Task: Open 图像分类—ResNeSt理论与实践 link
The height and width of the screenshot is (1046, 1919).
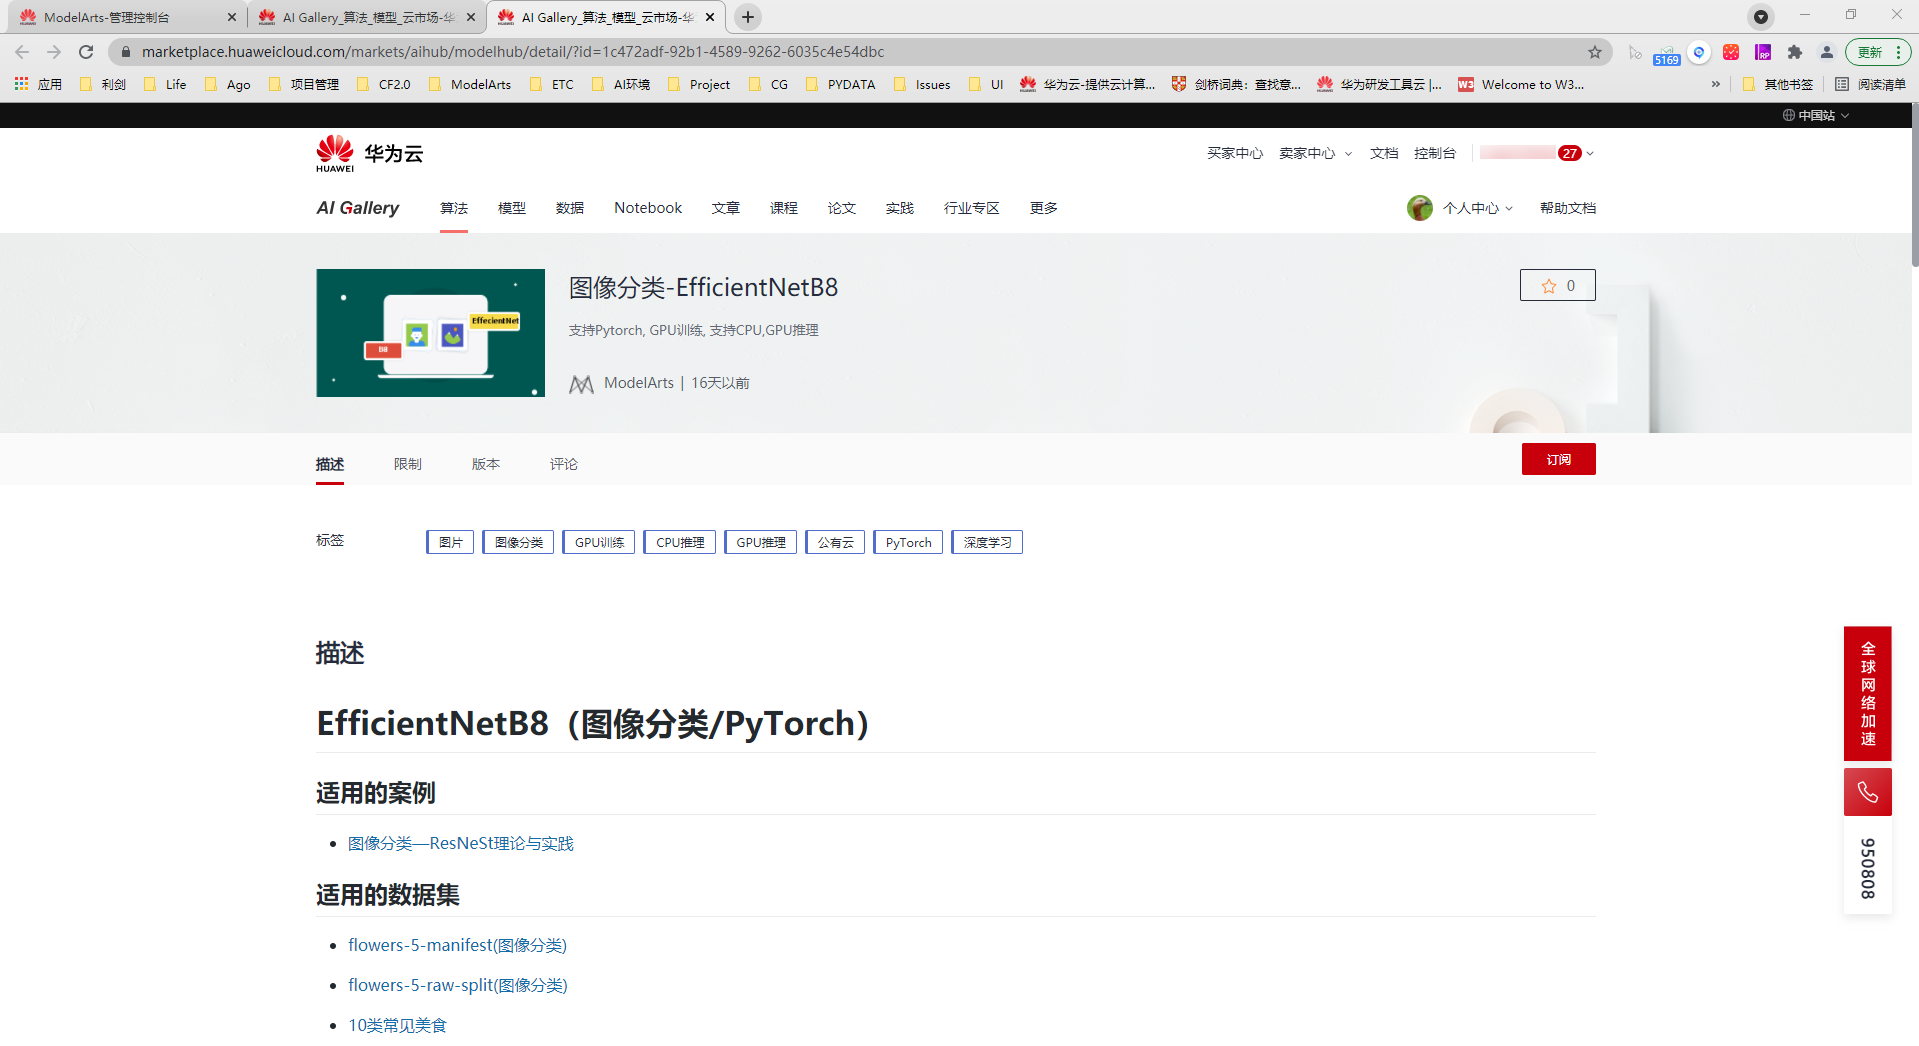Action: 461,844
